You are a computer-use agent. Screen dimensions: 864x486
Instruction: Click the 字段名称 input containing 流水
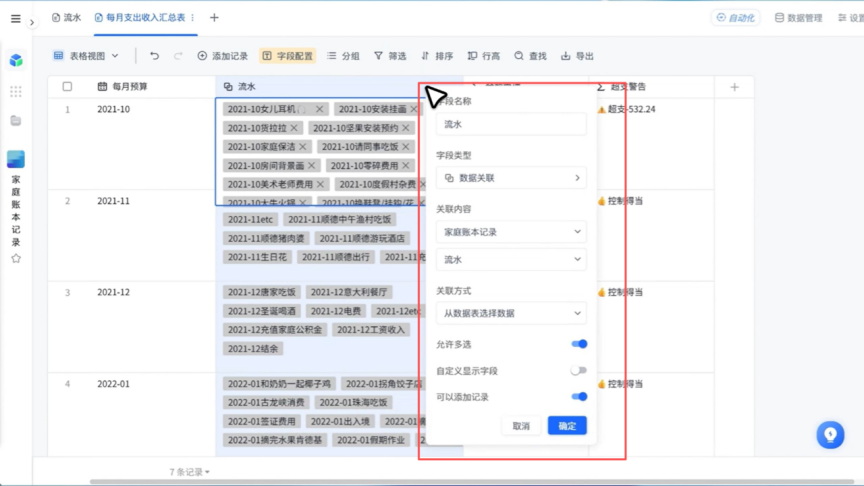click(511, 125)
